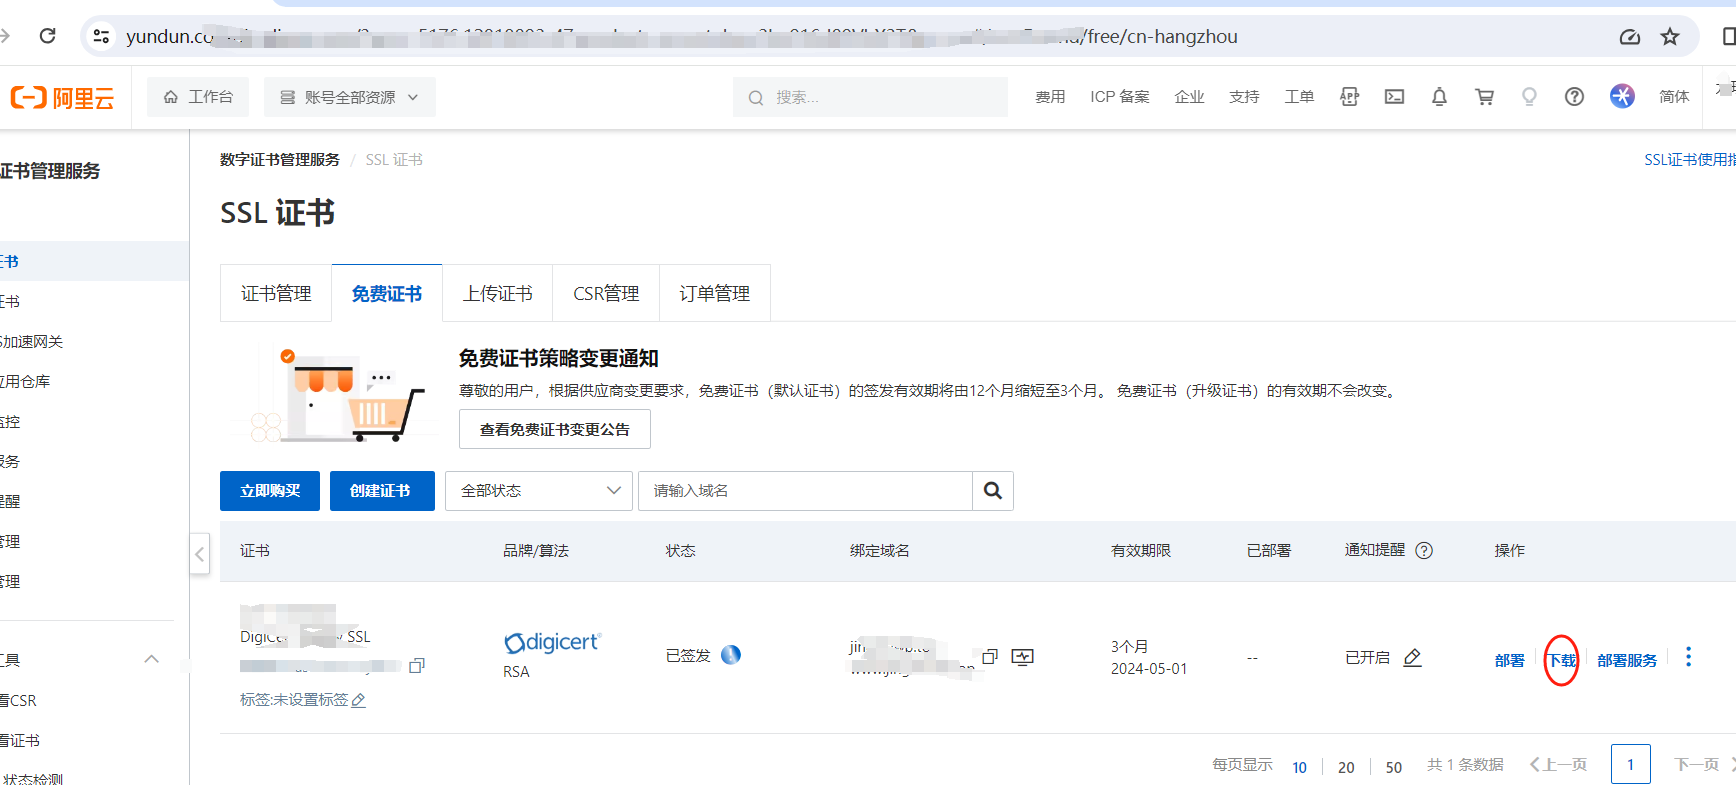Screen dimensions: 1736x785
Task: Open the 订单管理 tab
Action: 715,293
